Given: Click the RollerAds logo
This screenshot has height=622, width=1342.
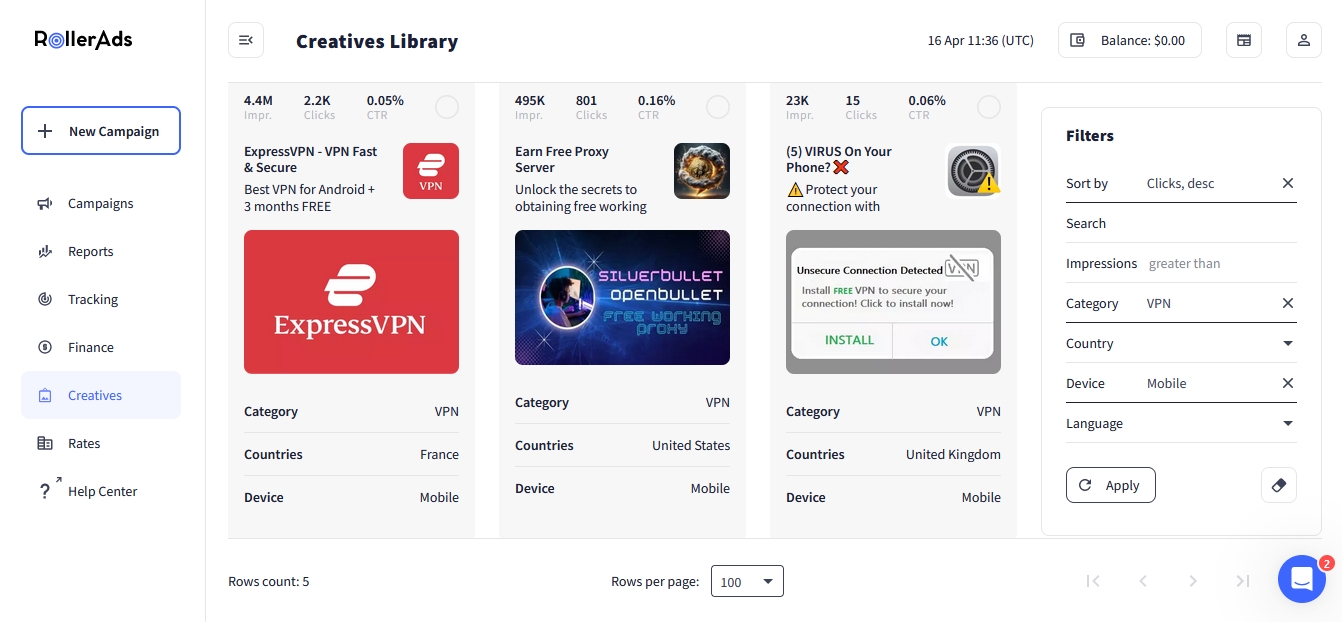Looking at the screenshot, I should pyautogui.click(x=83, y=40).
